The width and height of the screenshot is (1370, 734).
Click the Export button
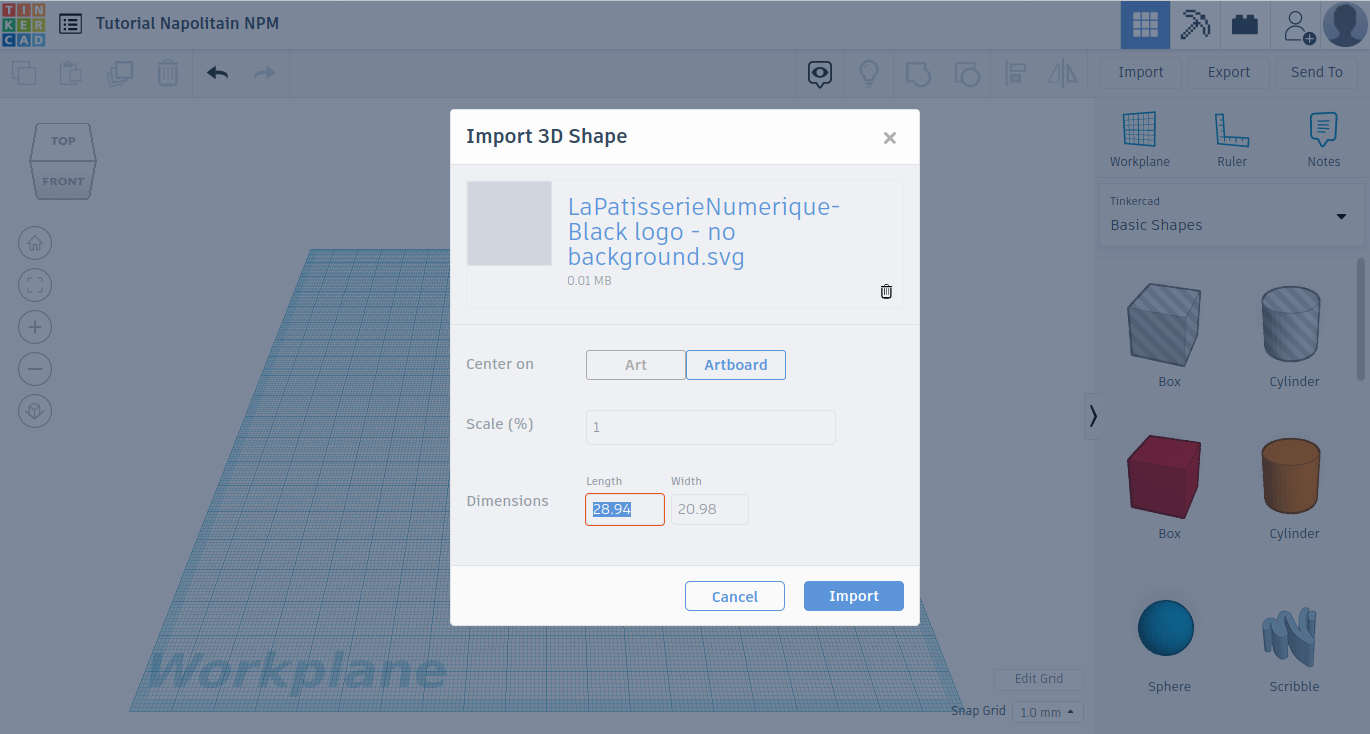[1229, 72]
